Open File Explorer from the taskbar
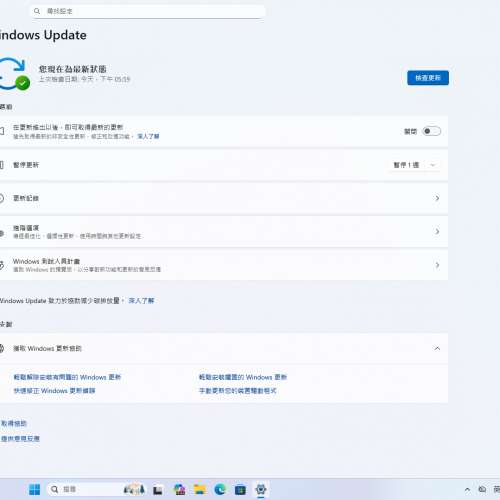Viewport: 500px width, 500px height. coord(200,489)
